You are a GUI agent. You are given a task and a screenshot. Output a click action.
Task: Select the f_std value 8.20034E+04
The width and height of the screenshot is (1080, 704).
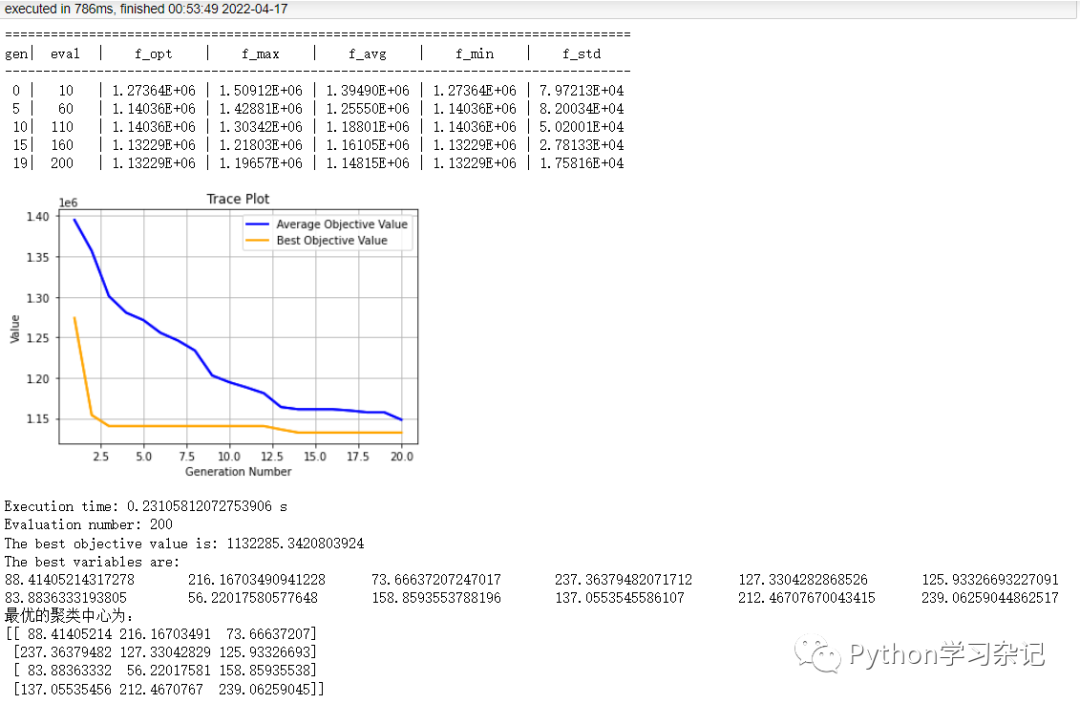(x=582, y=109)
